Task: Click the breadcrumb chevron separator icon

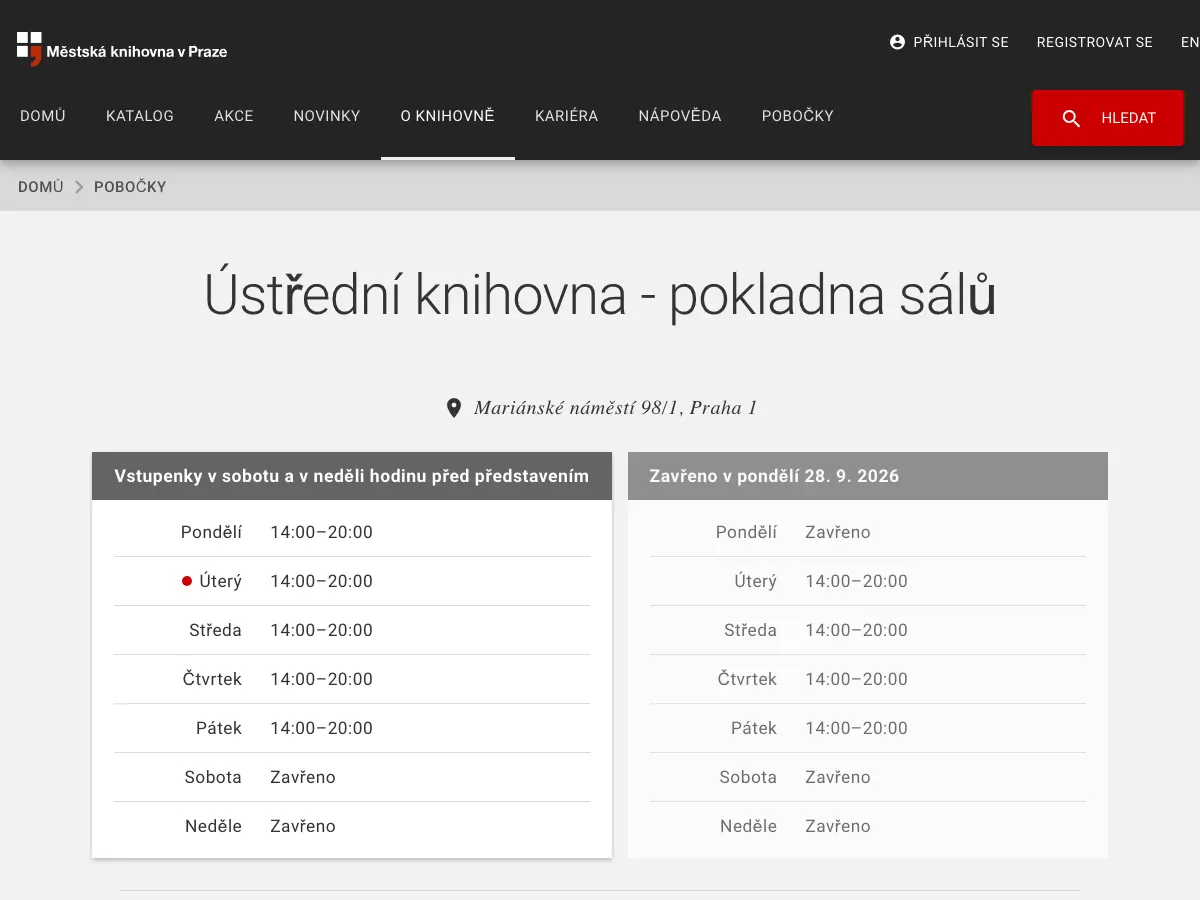Action: pos(79,187)
